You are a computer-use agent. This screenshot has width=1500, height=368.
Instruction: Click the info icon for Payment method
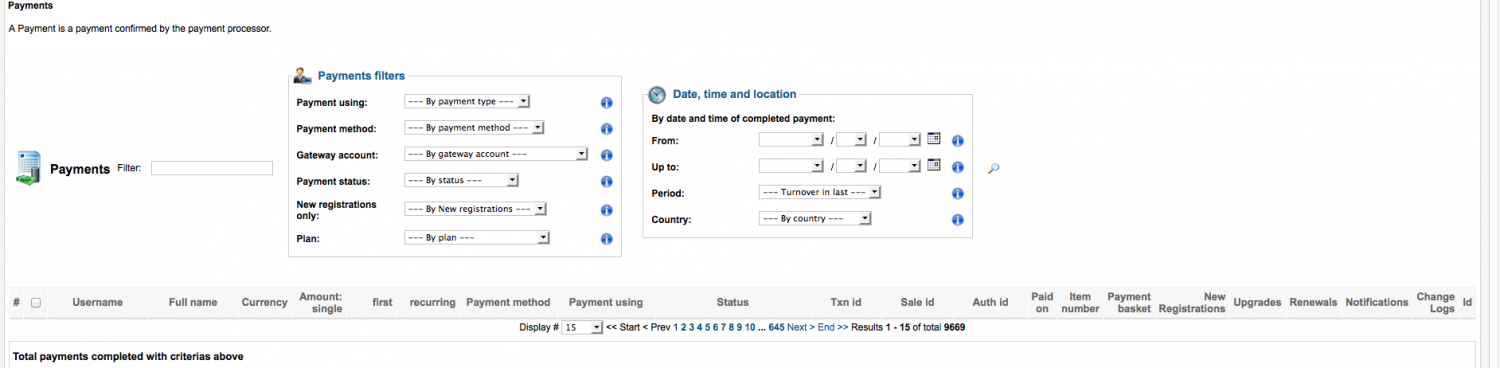pyautogui.click(x=606, y=129)
